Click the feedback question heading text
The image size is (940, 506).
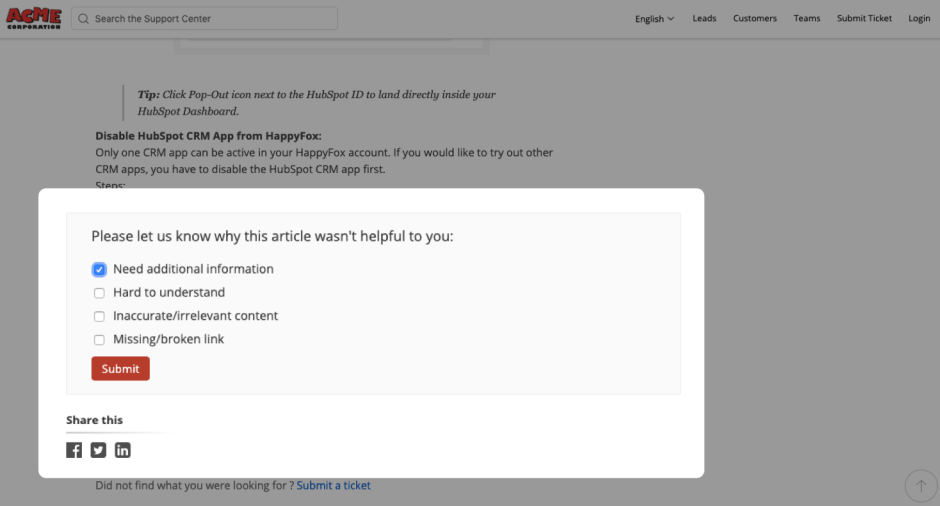point(272,236)
